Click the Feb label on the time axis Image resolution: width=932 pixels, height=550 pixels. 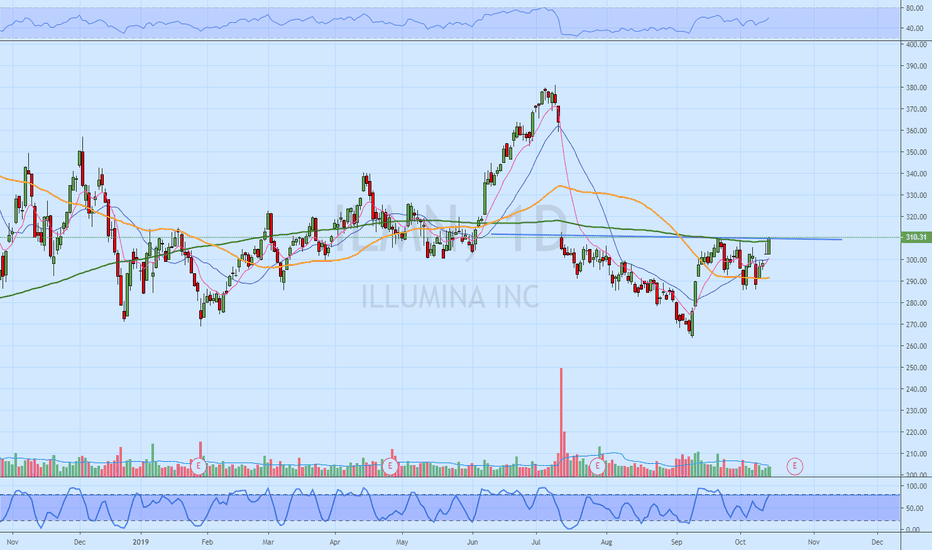click(207, 542)
